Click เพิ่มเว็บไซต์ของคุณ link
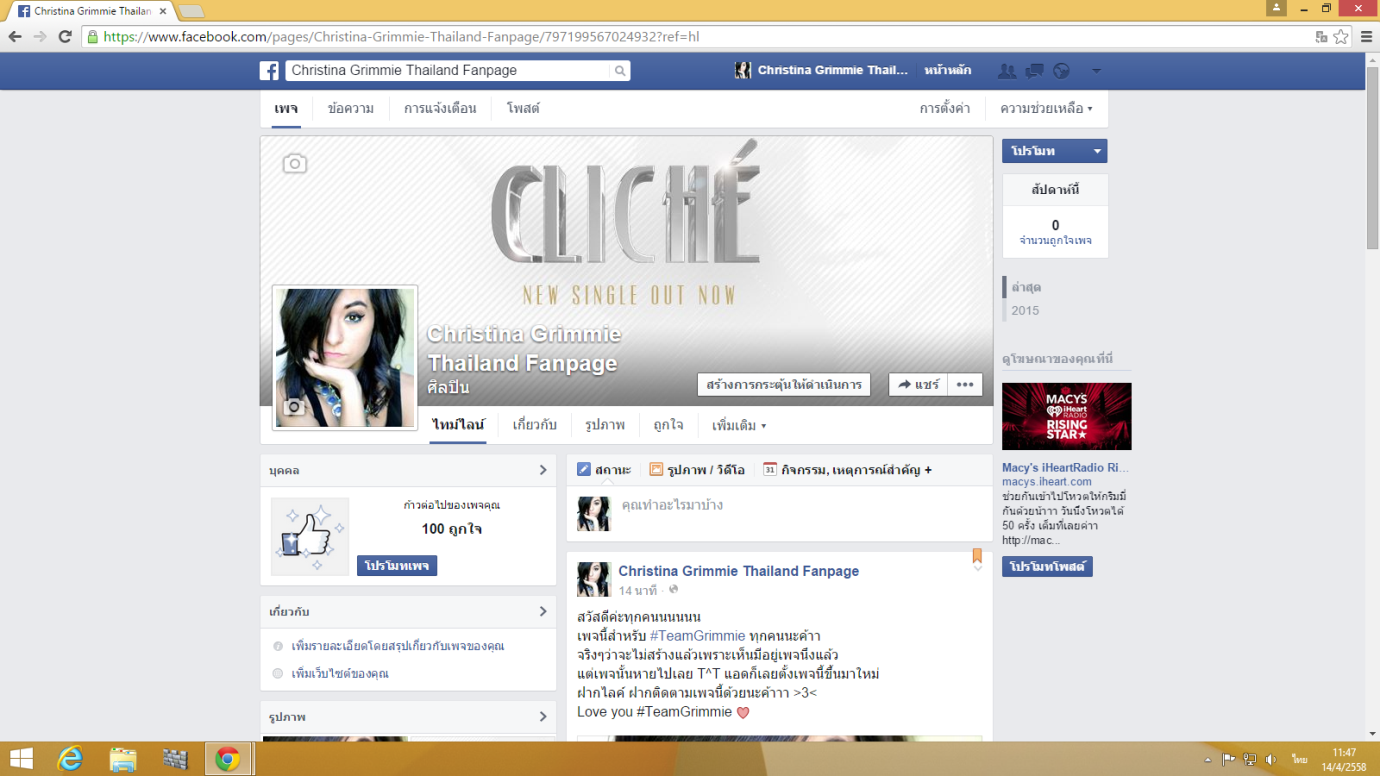The width and height of the screenshot is (1380, 776). pos(340,674)
